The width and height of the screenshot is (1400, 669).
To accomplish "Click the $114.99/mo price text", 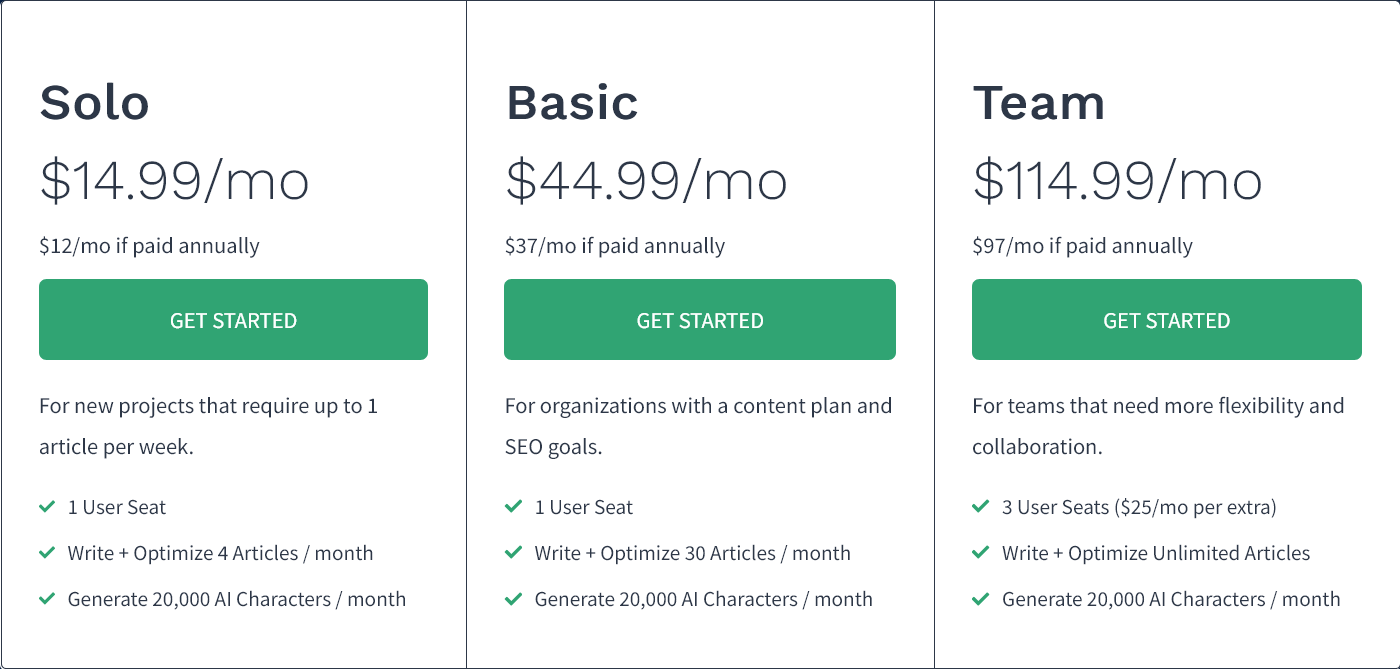I will click(x=1118, y=181).
